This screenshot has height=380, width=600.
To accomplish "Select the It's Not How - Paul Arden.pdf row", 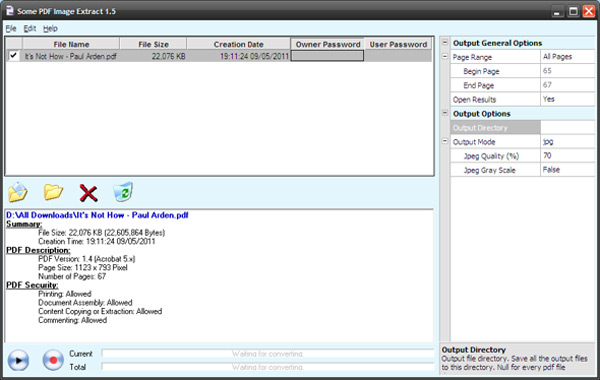I will tap(219, 56).
